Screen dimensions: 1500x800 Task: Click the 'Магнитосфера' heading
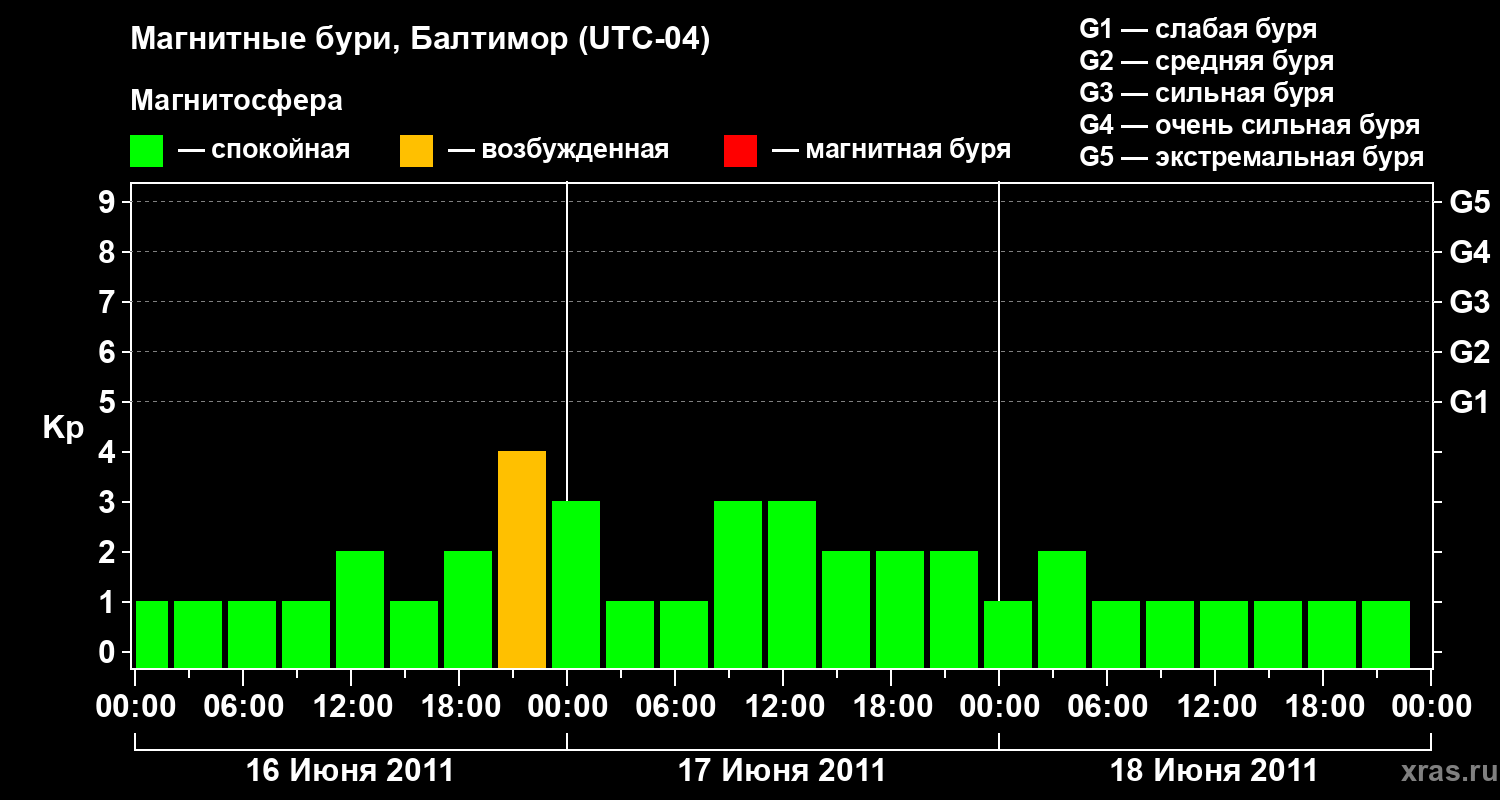point(237,101)
